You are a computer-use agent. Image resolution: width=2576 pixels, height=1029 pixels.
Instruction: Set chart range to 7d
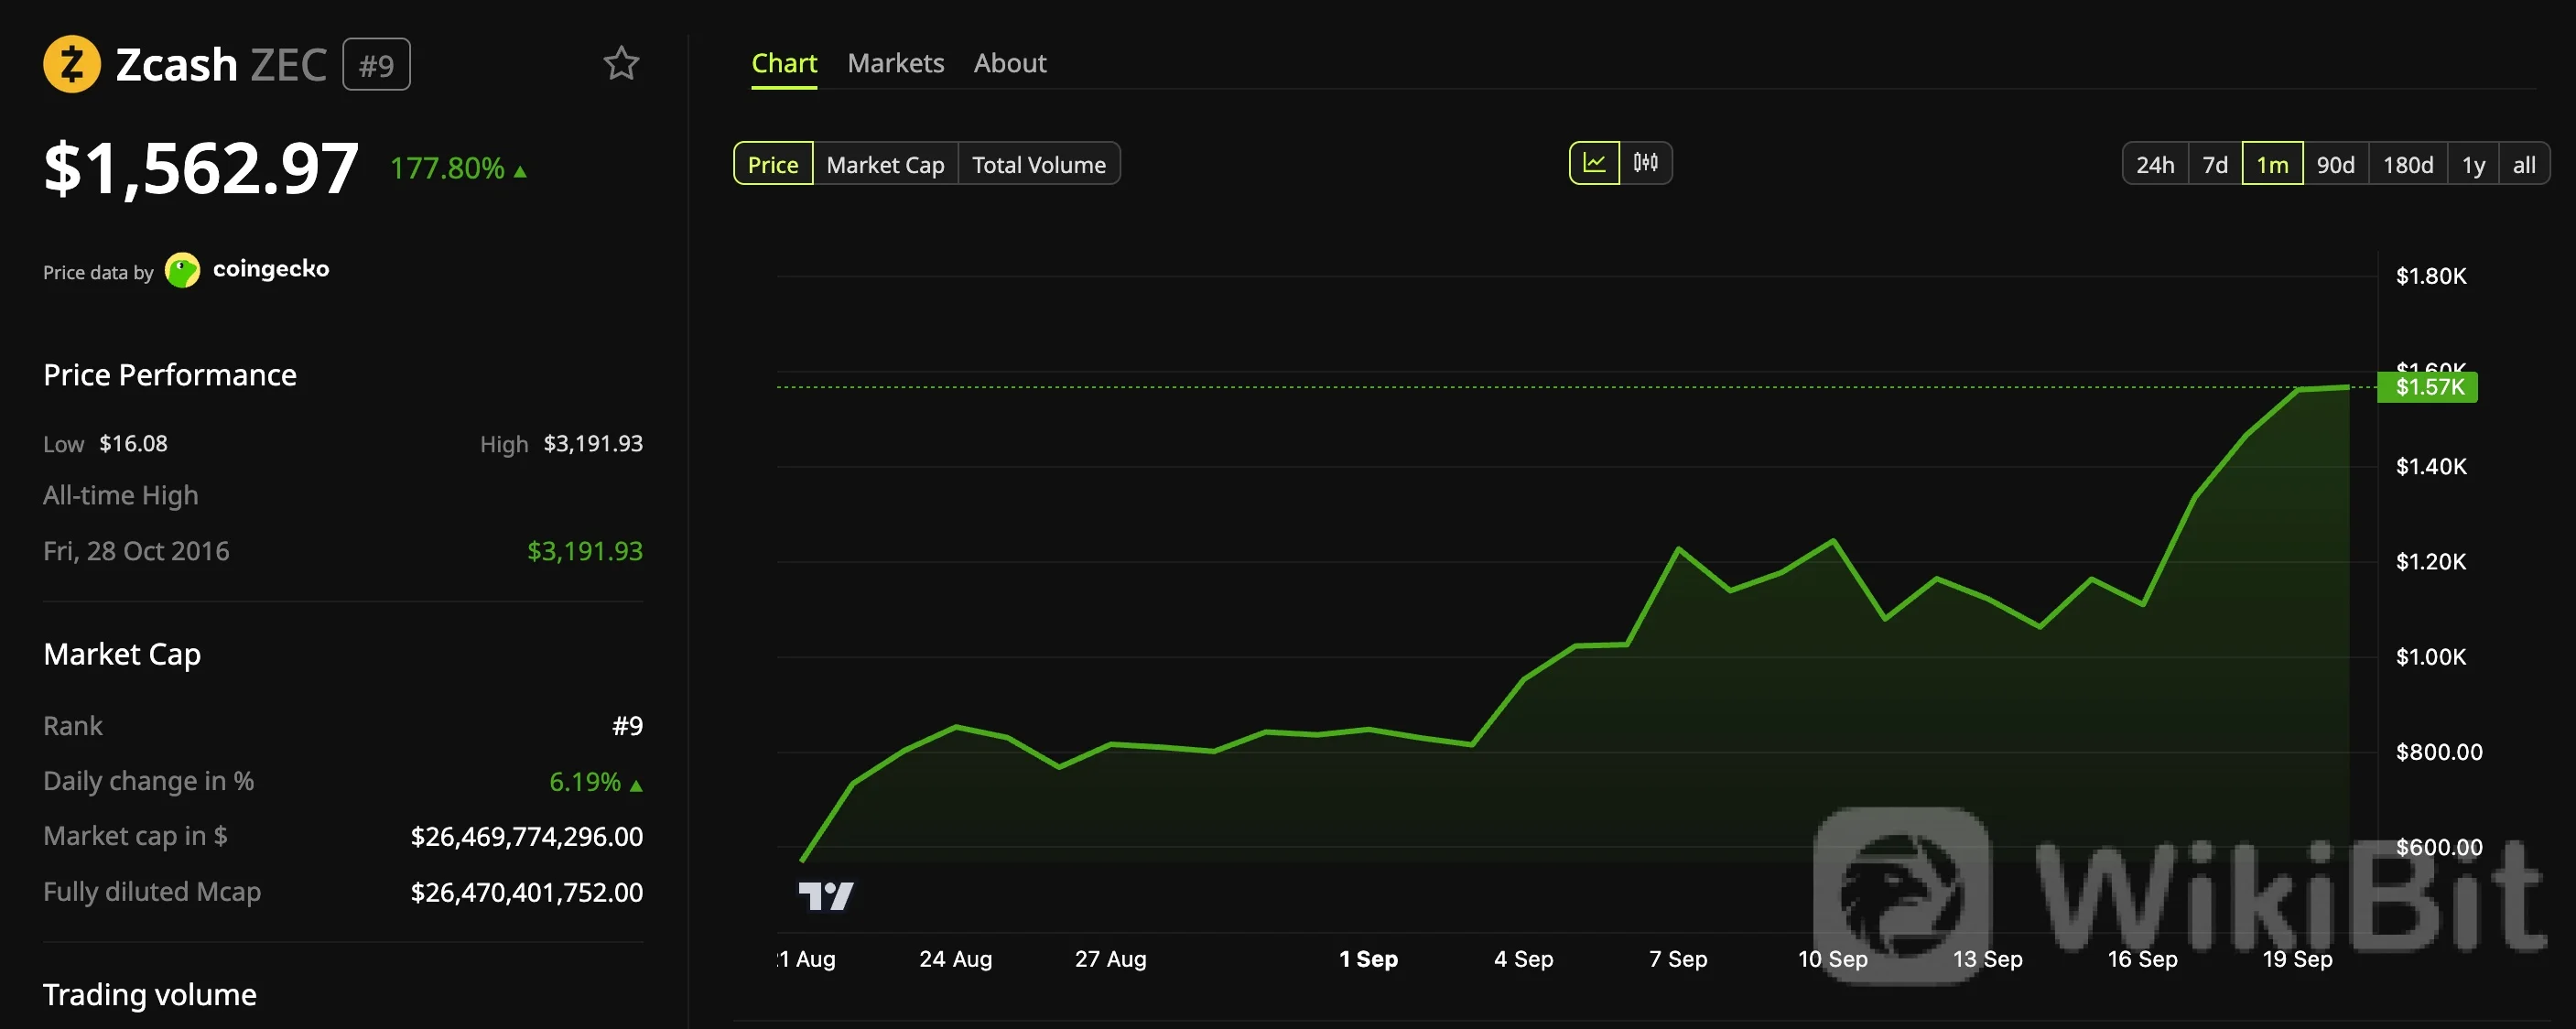[2215, 164]
